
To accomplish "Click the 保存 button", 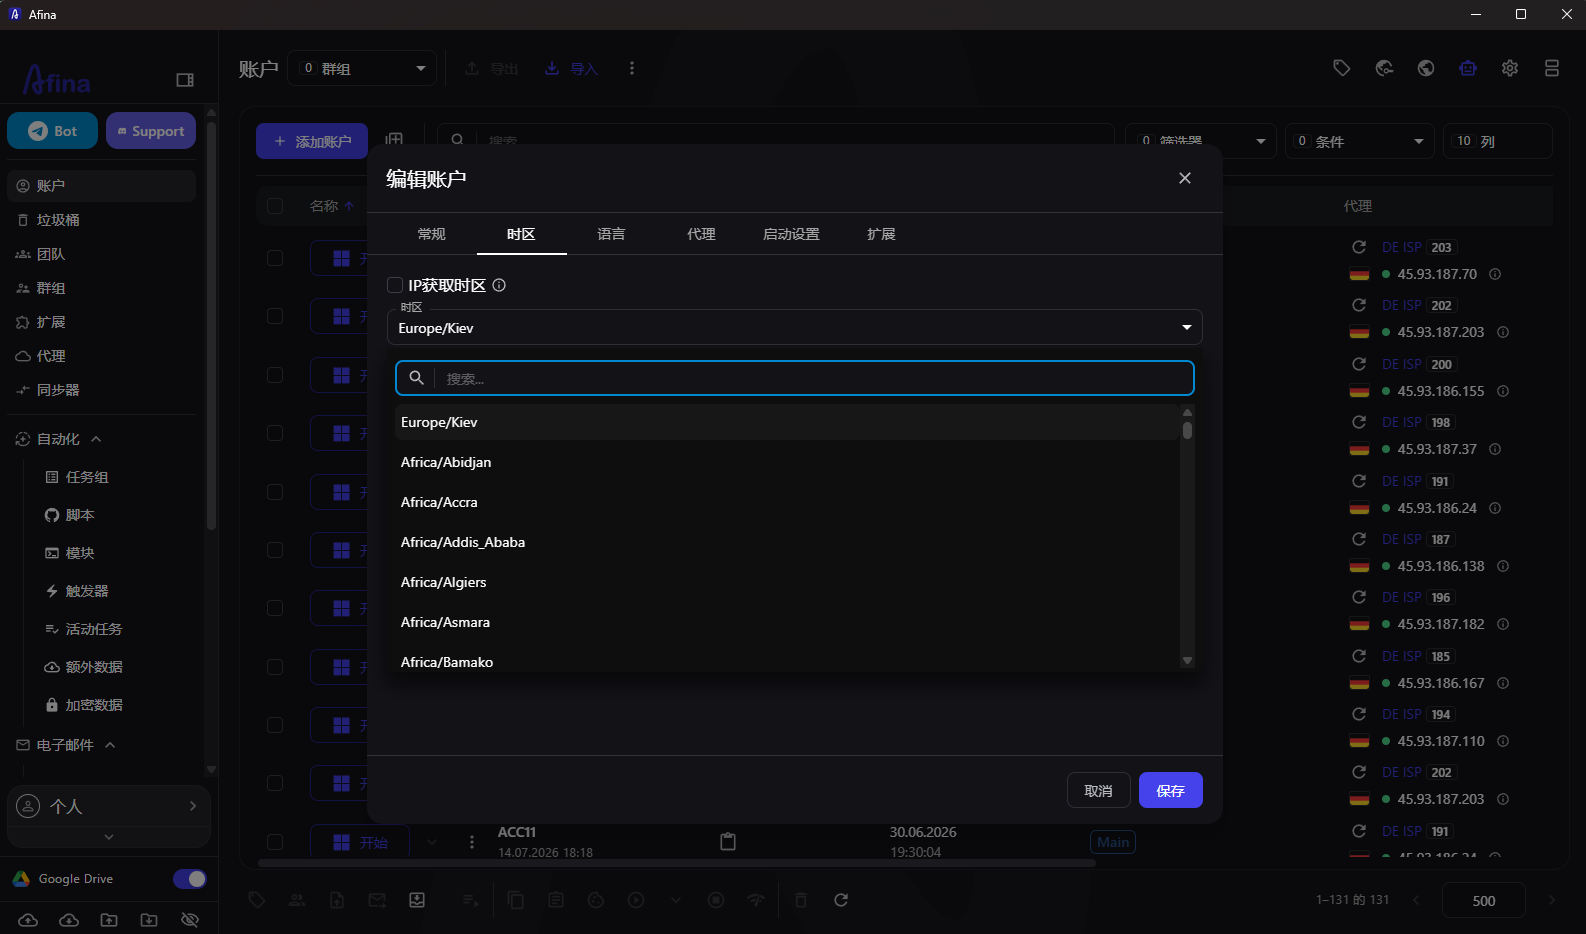I will click(x=1170, y=791).
